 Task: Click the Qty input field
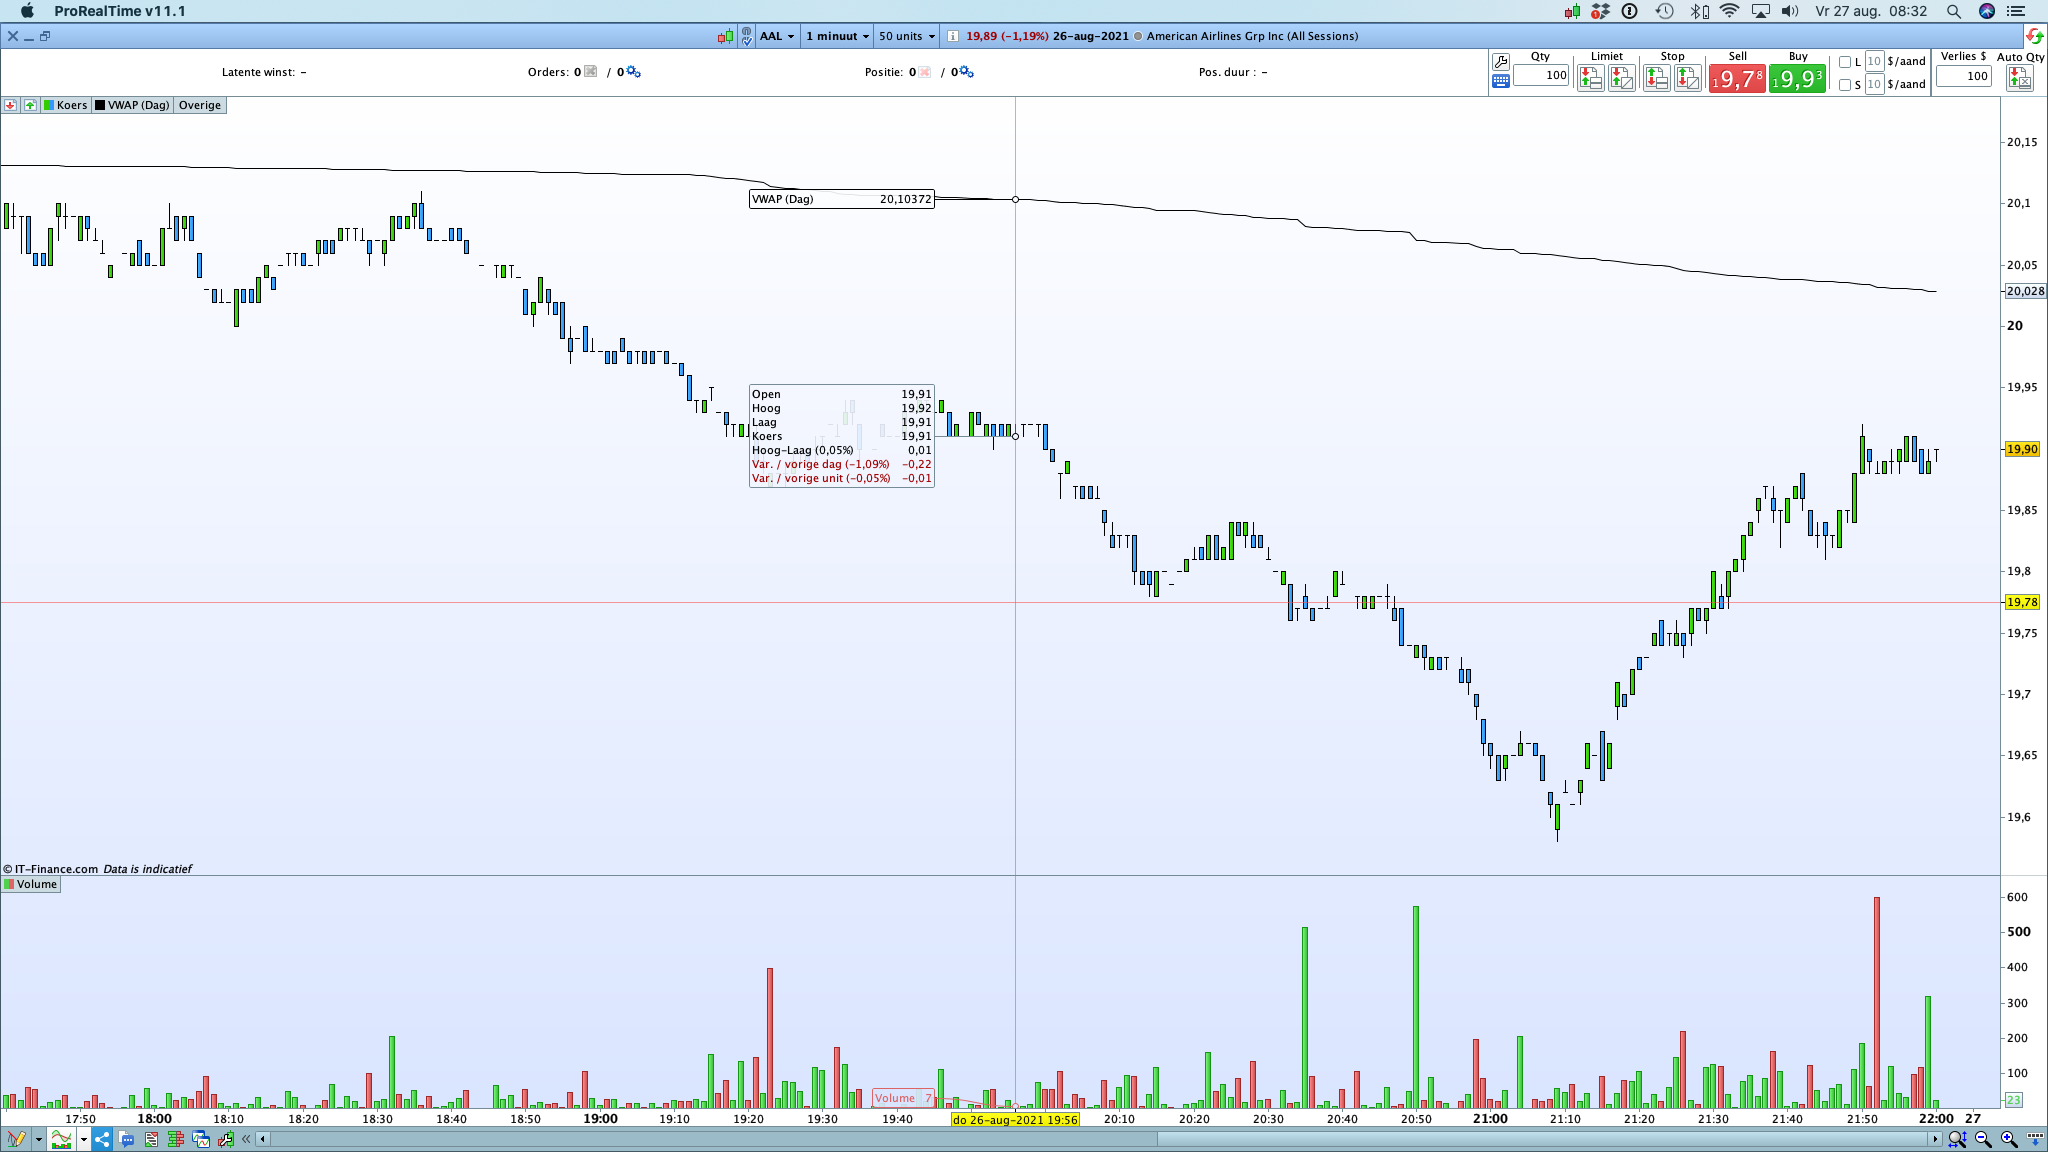click(1541, 75)
